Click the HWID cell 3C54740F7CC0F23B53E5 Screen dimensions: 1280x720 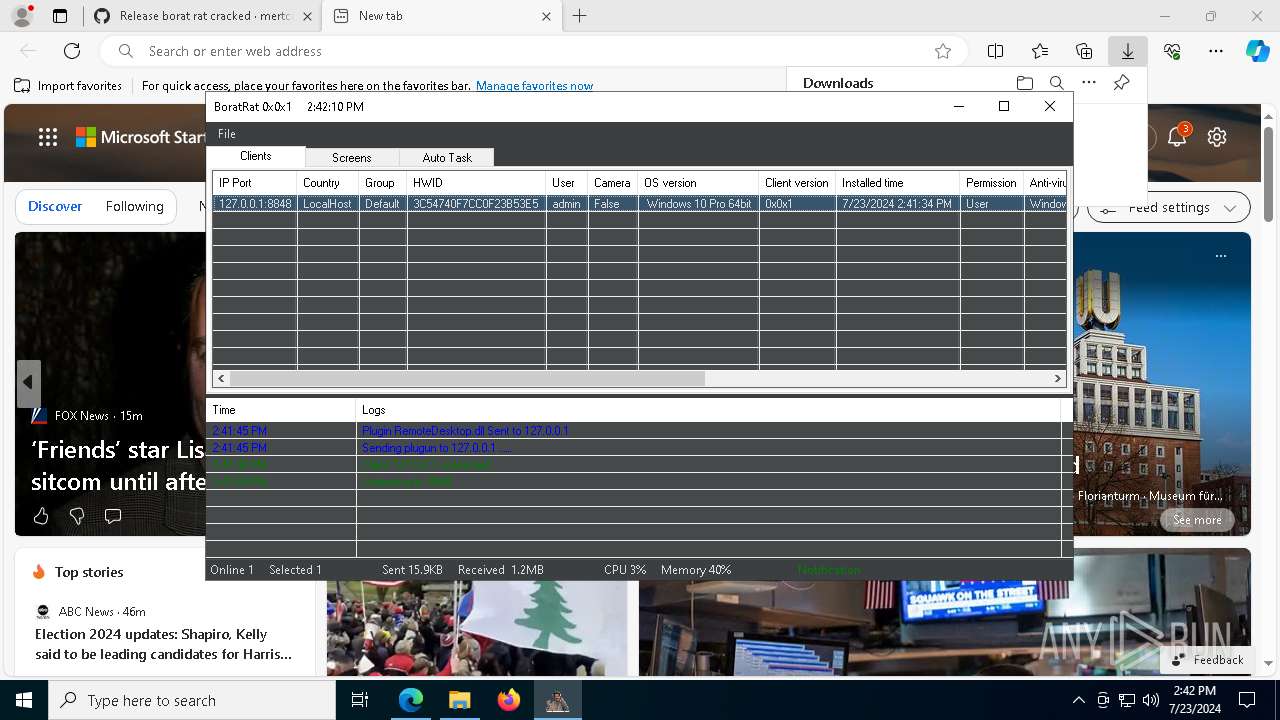476,204
